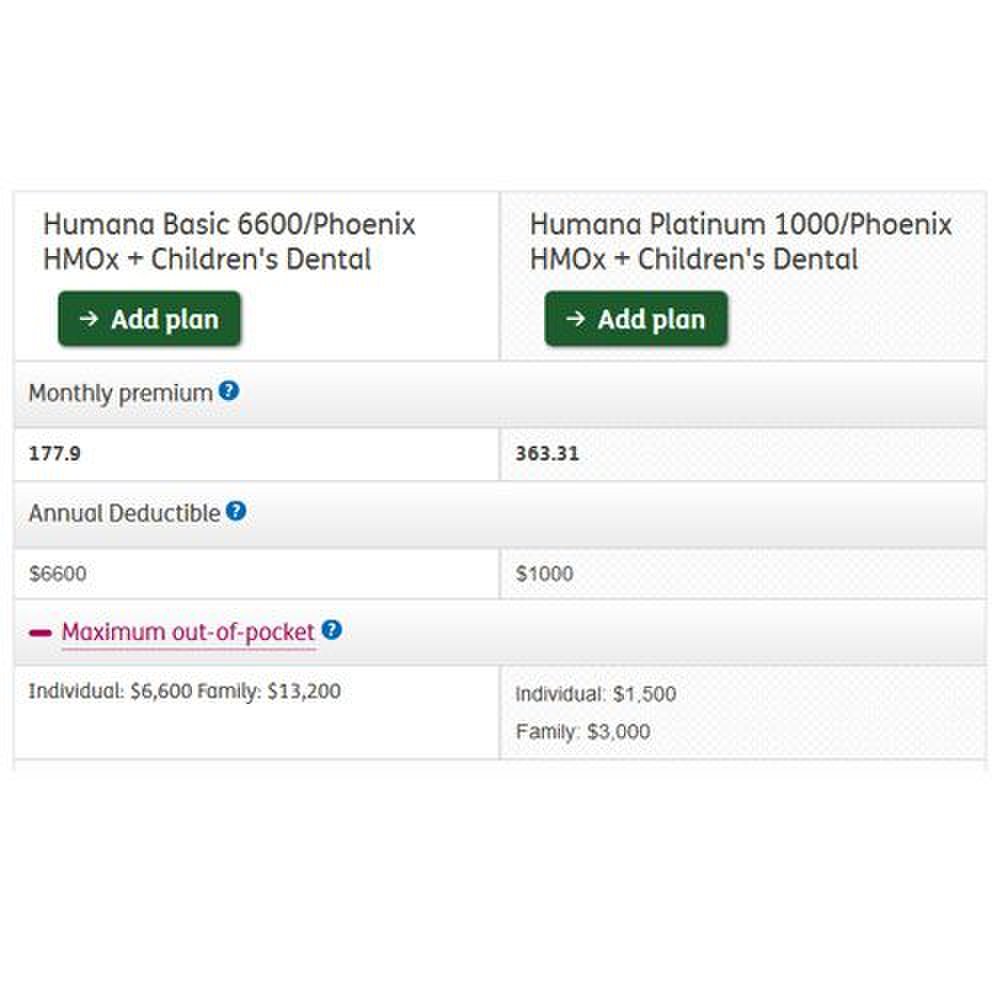Image resolution: width=1000 pixels, height=1000 pixels.
Task: Click help icon next to Annual Deductible
Action: coord(236,511)
